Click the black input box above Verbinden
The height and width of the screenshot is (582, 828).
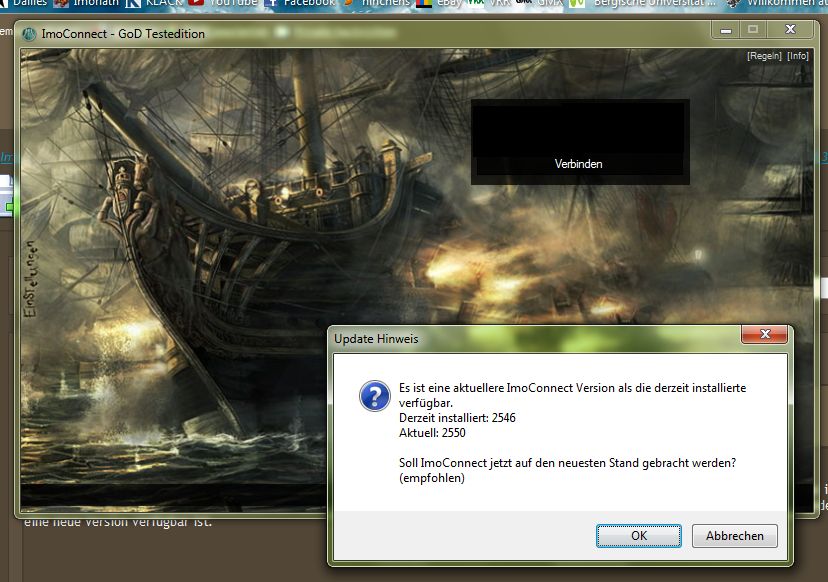pyautogui.click(x=579, y=127)
